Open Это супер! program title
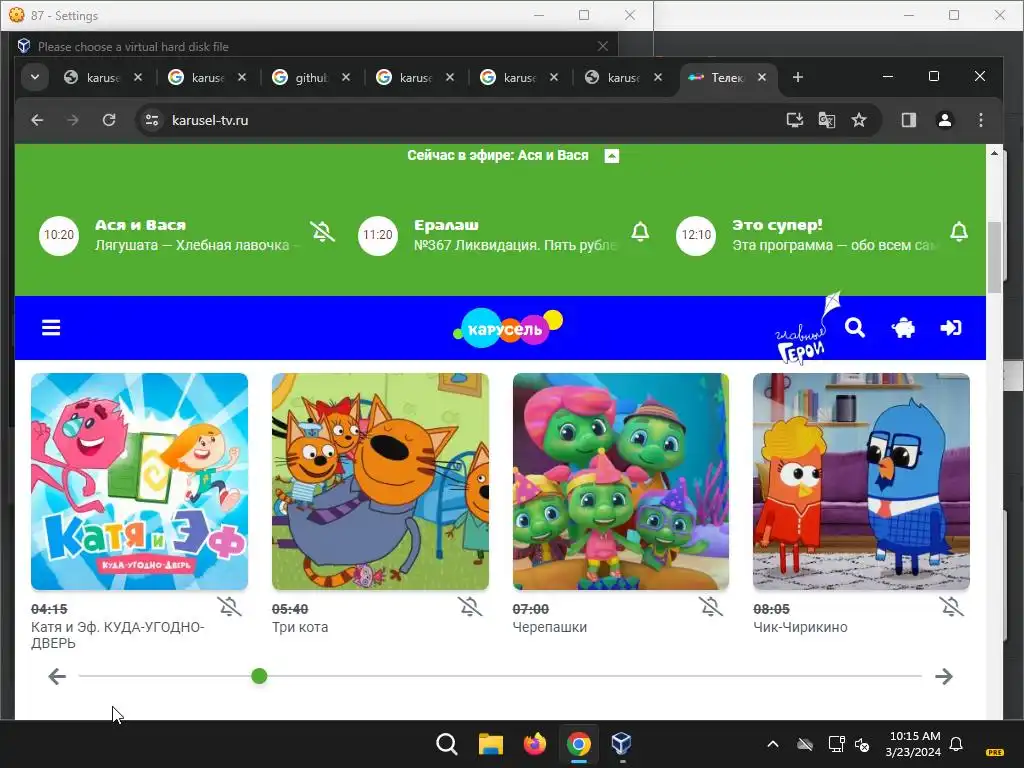1024x768 pixels. click(x=777, y=225)
